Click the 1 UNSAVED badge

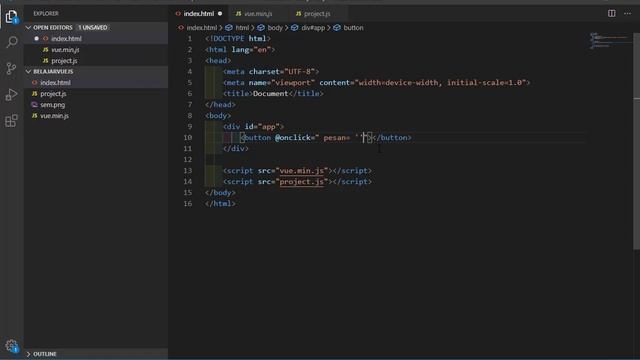click(93, 27)
